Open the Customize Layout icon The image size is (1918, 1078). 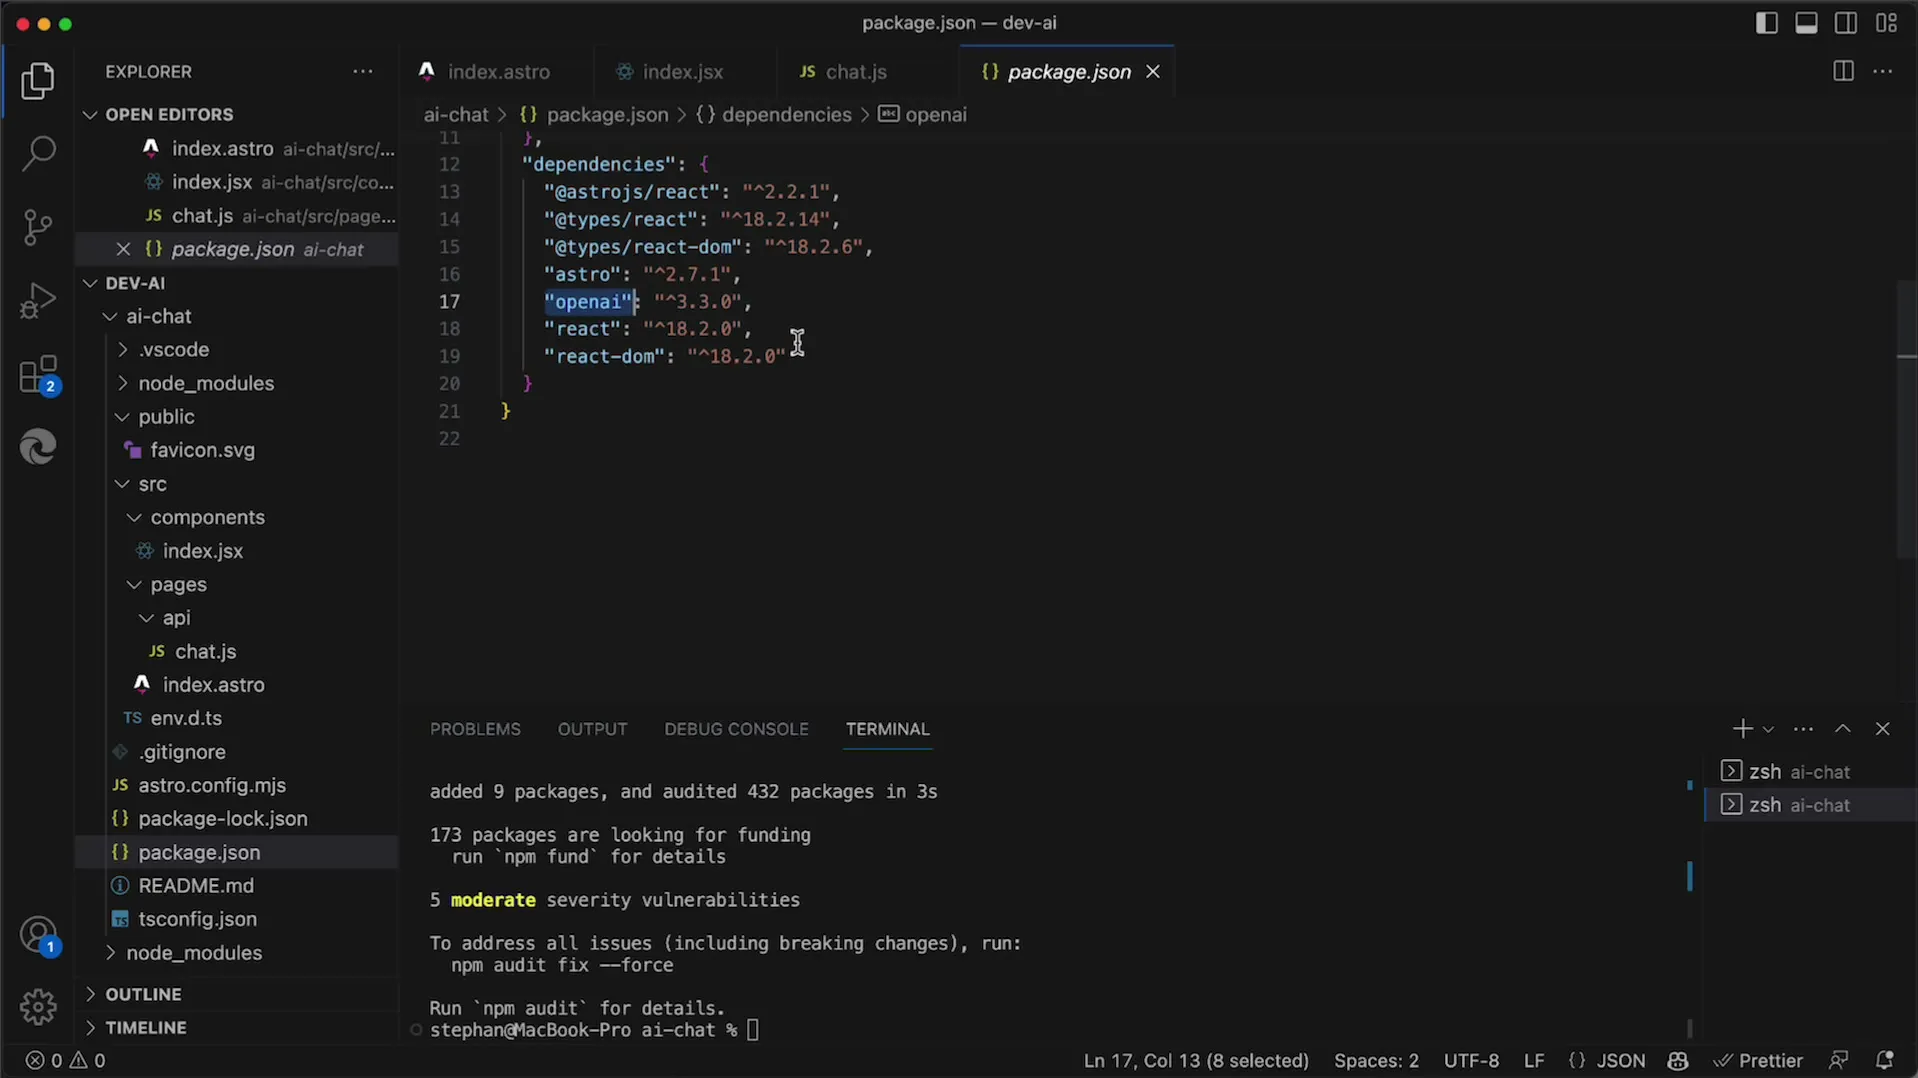[1887, 23]
